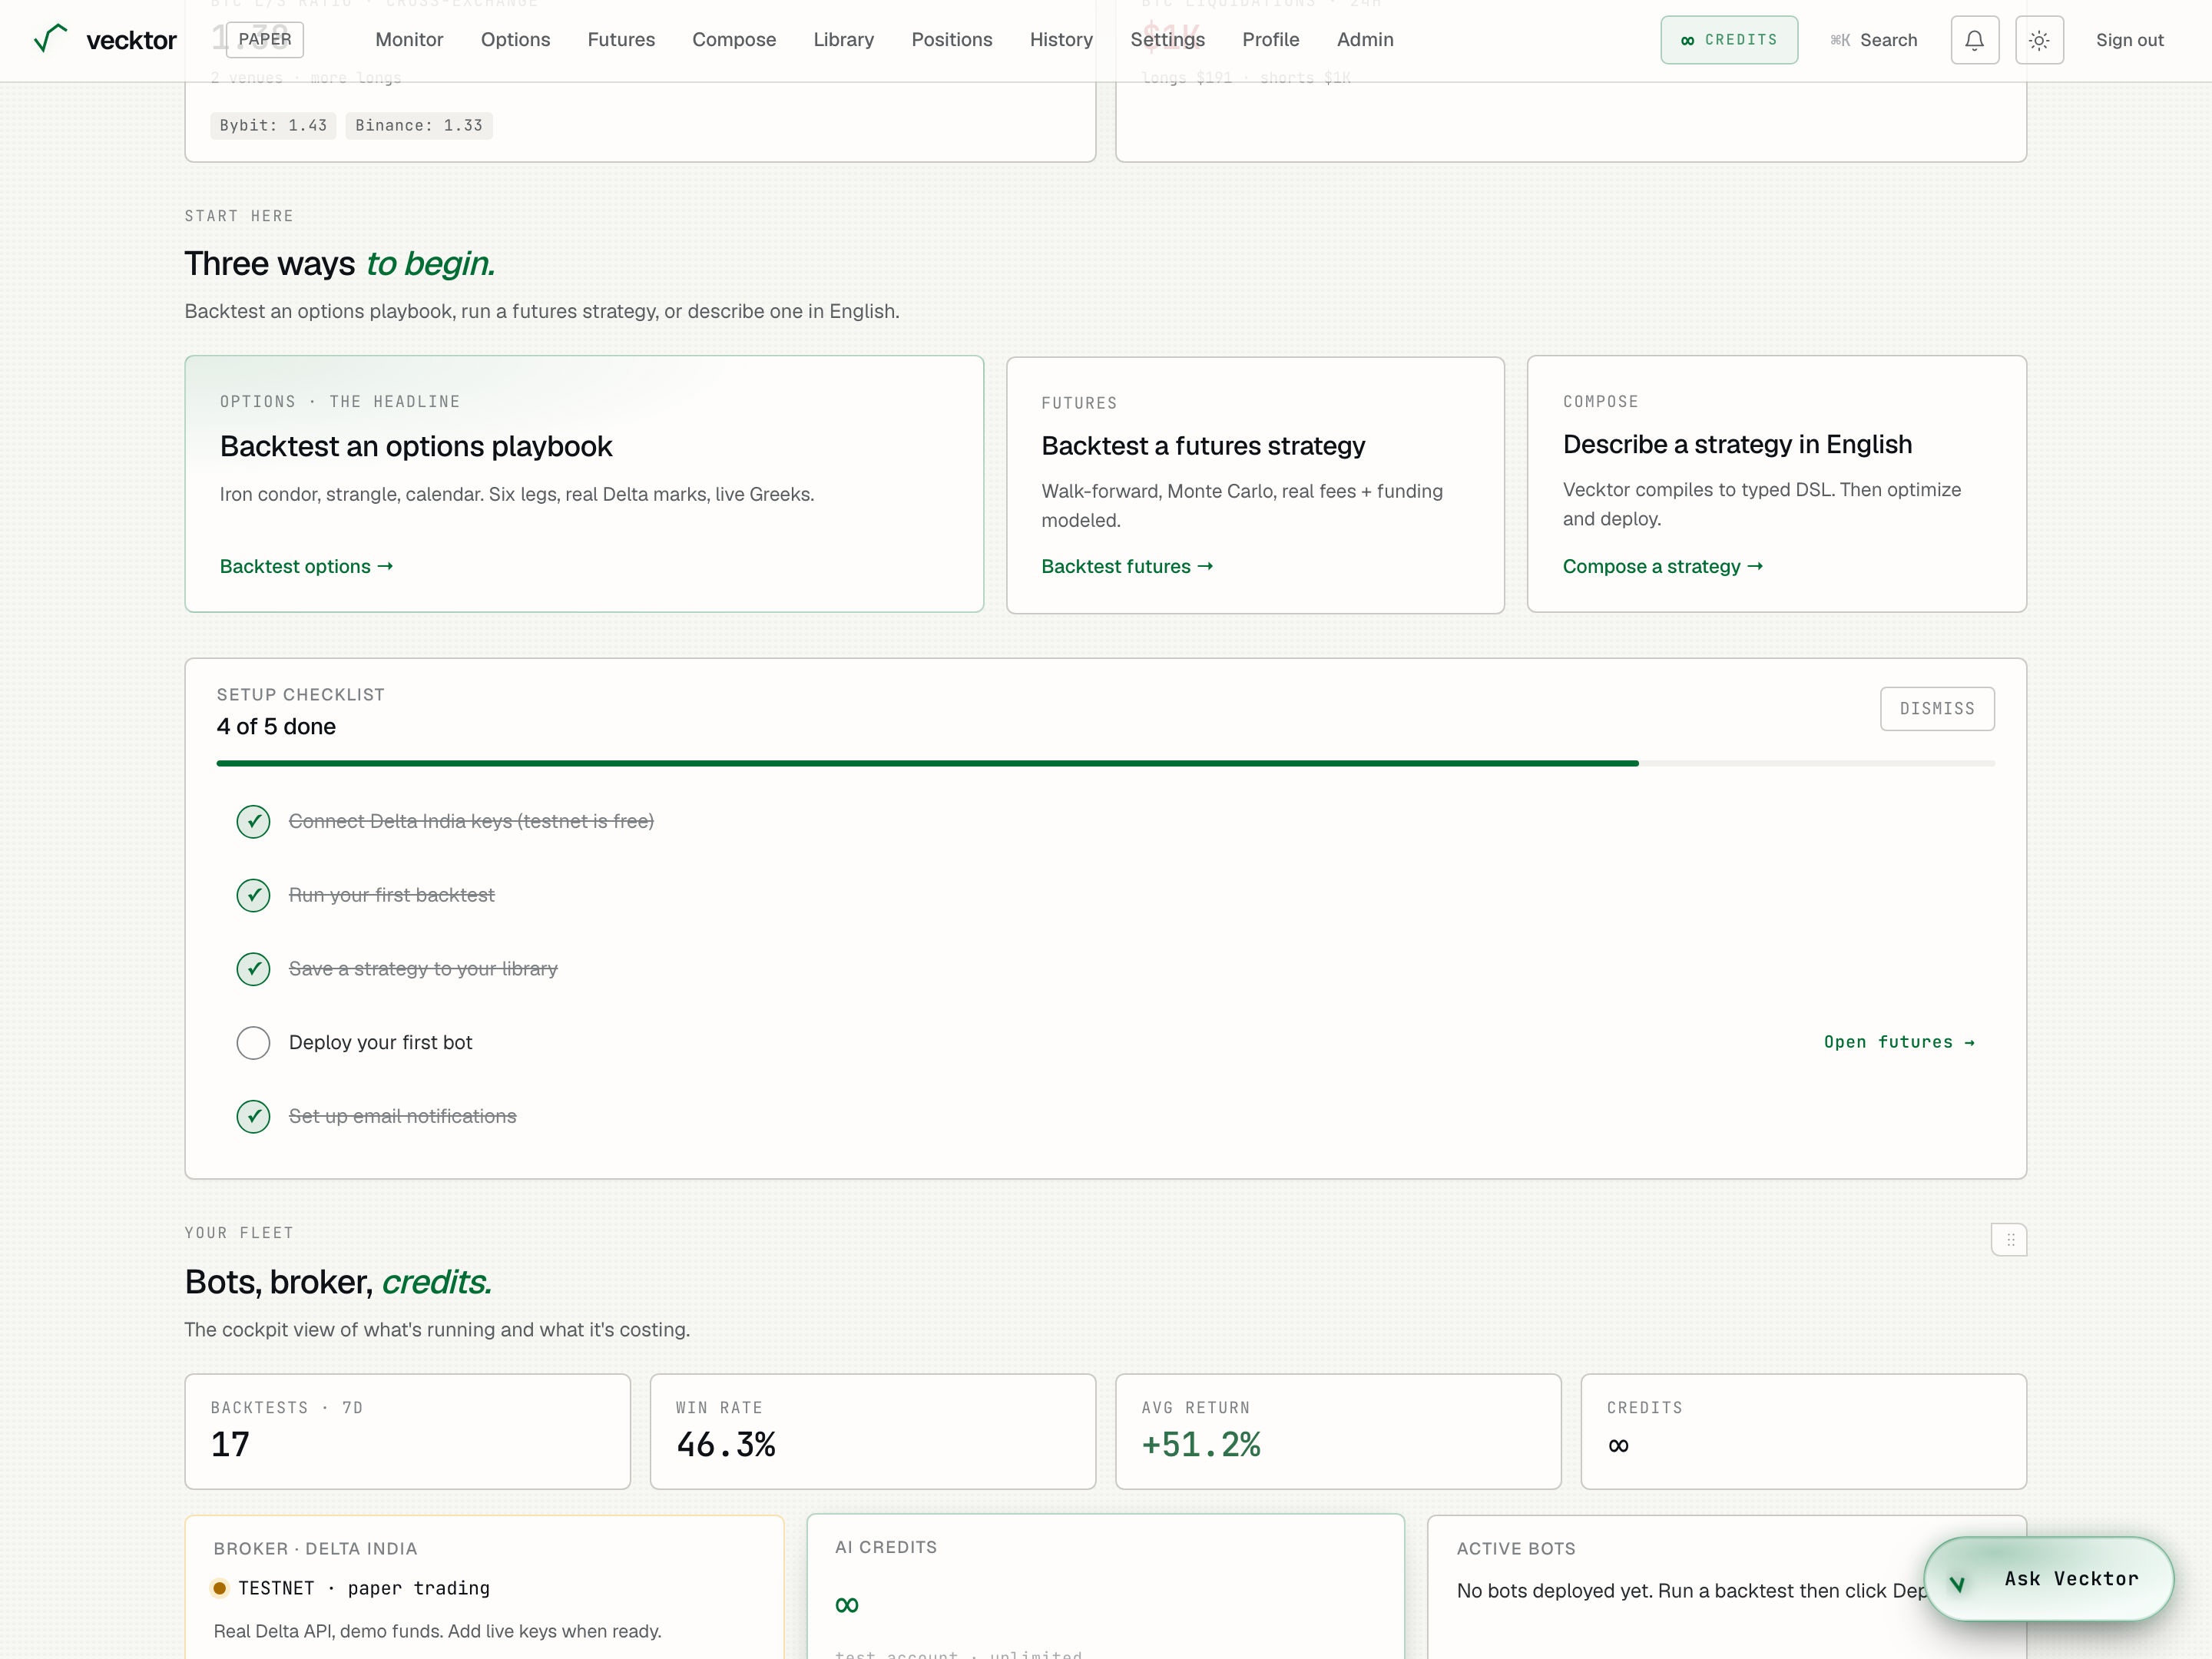Follow the Backtest futures link
This screenshot has width=2212, height=1659.
(1127, 566)
